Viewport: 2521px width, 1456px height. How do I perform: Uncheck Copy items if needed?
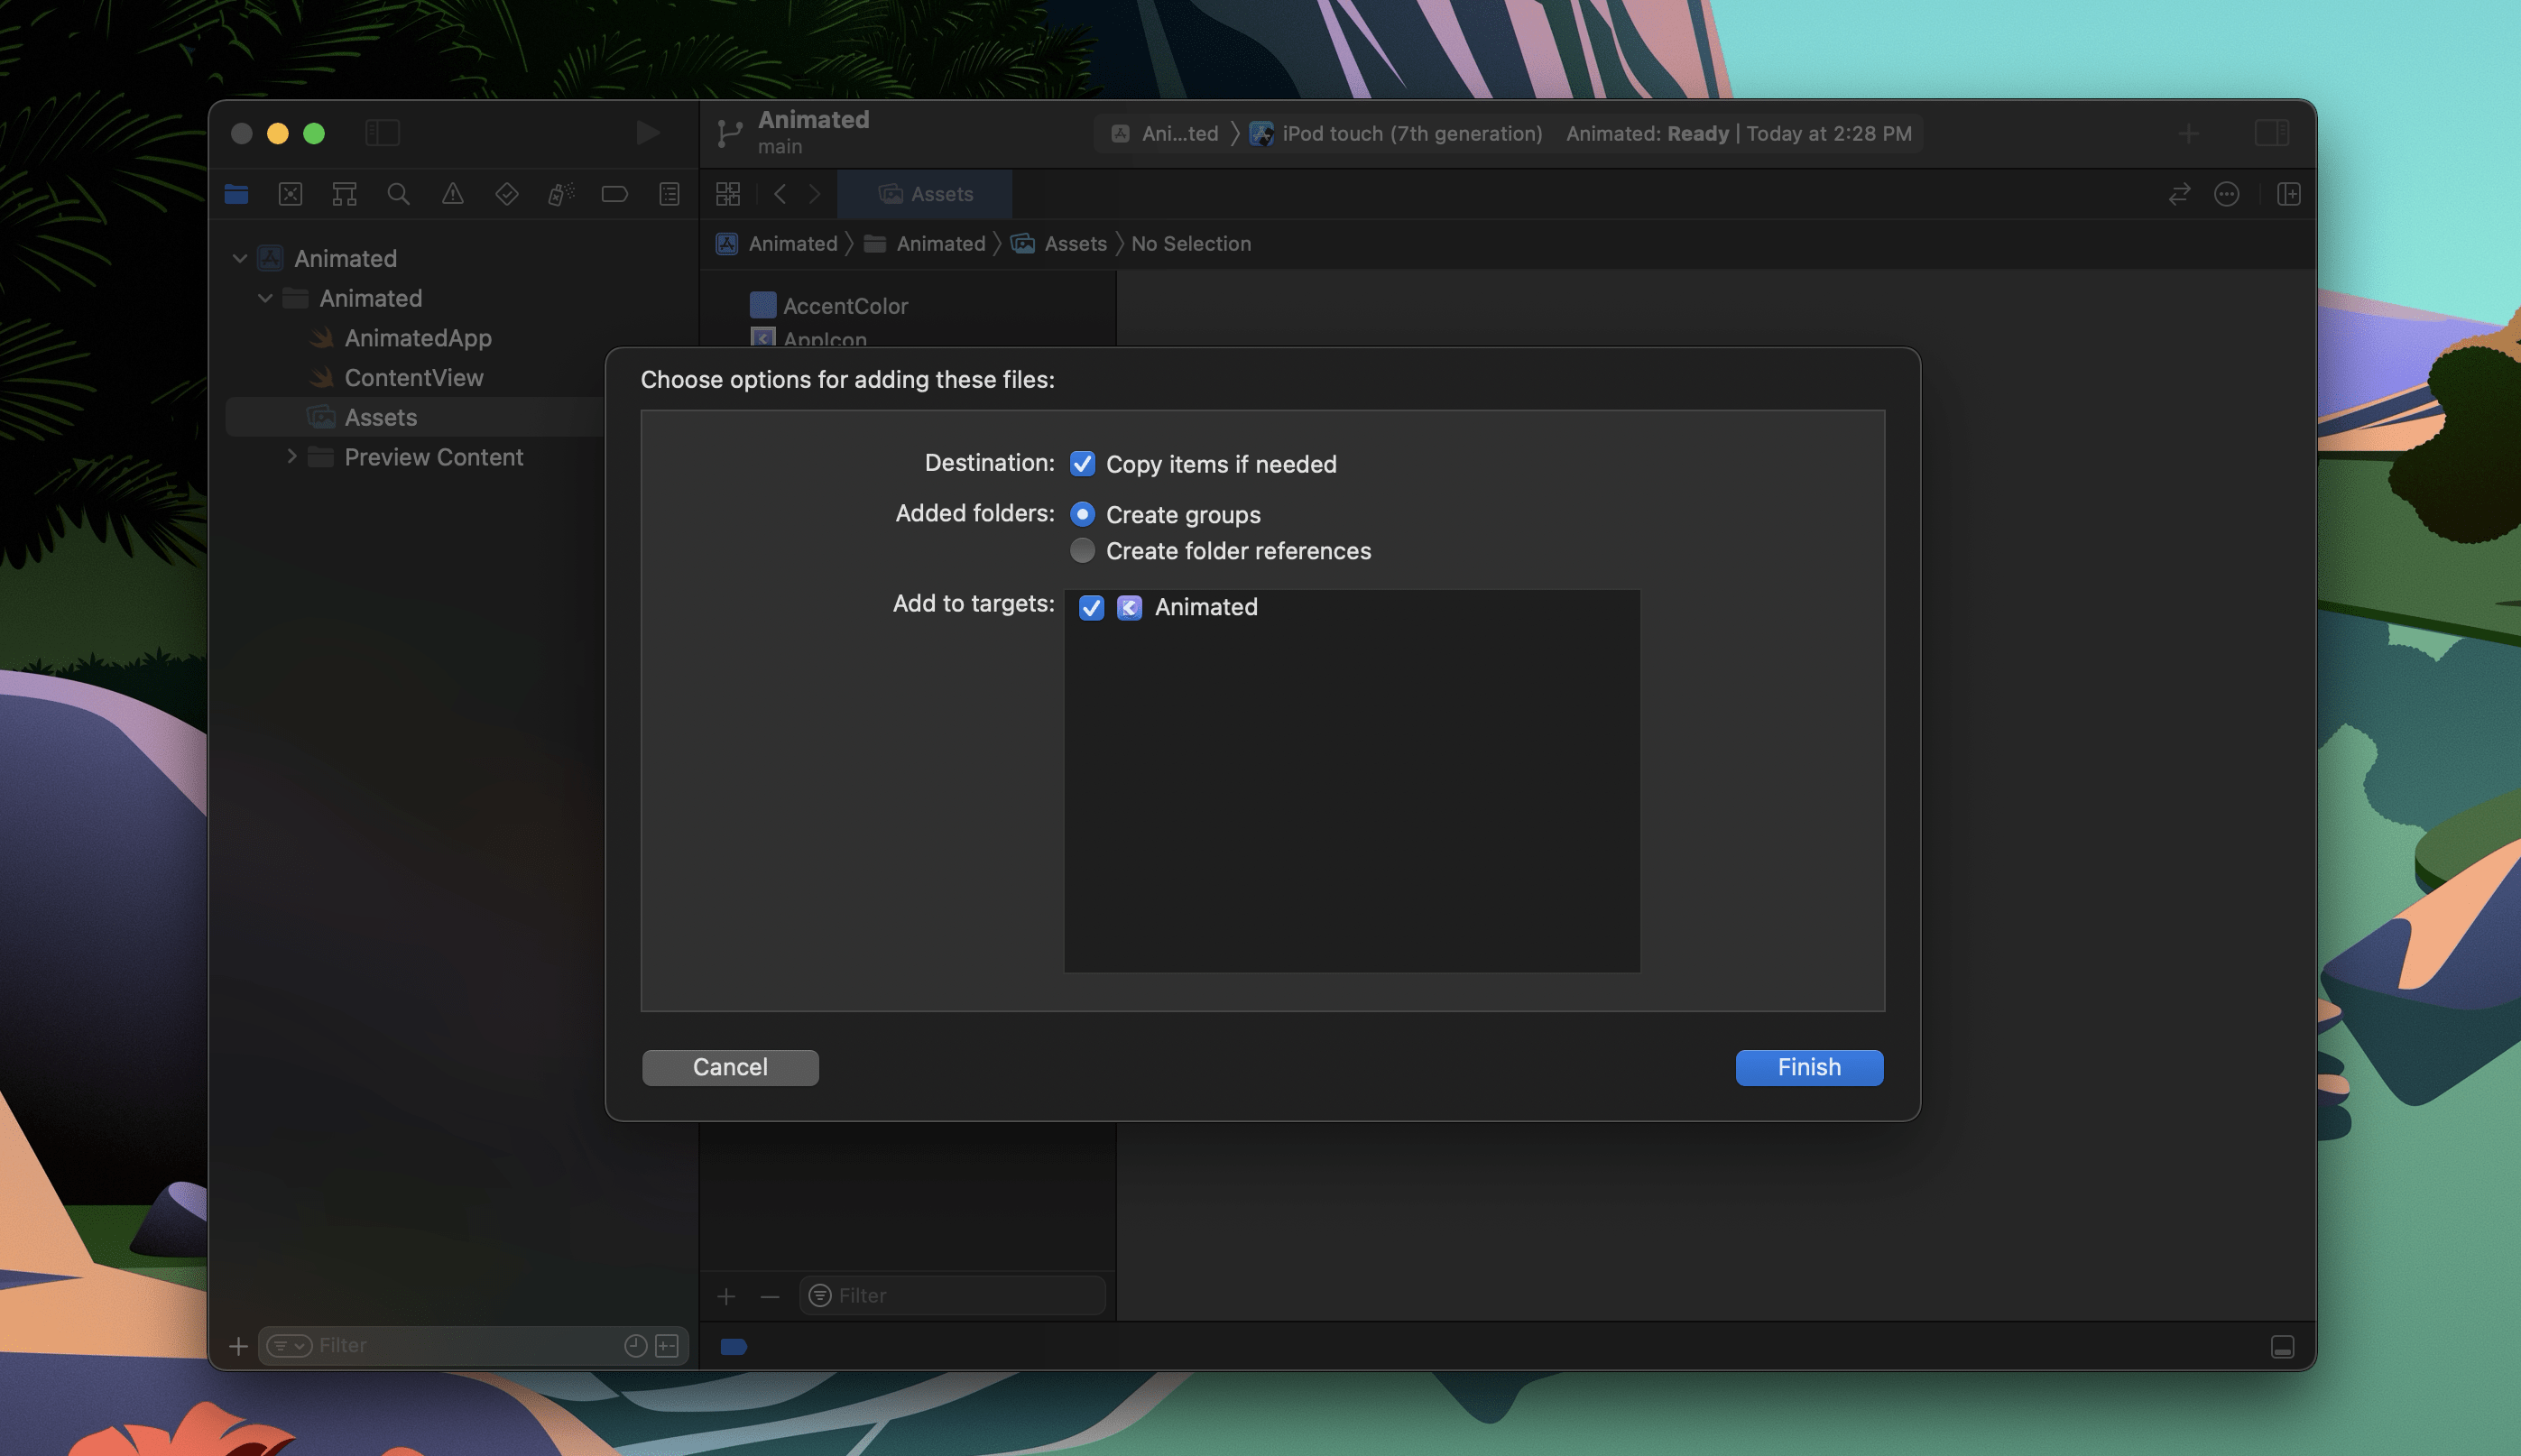1082,464
